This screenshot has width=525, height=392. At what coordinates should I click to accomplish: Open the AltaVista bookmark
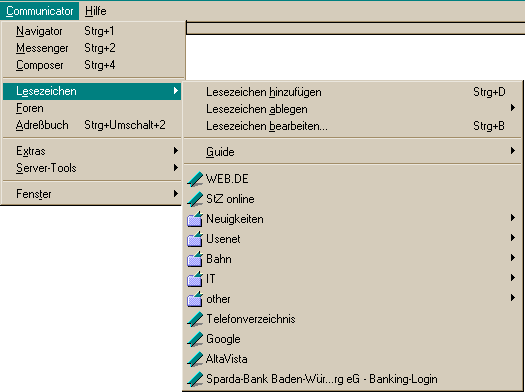pos(353,359)
